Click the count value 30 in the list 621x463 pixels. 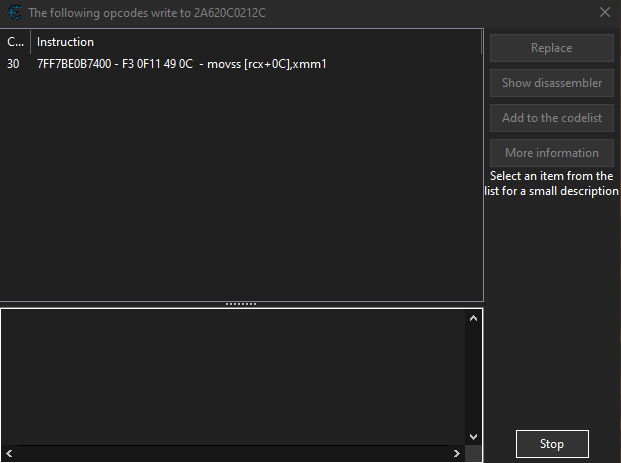pos(13,64)
